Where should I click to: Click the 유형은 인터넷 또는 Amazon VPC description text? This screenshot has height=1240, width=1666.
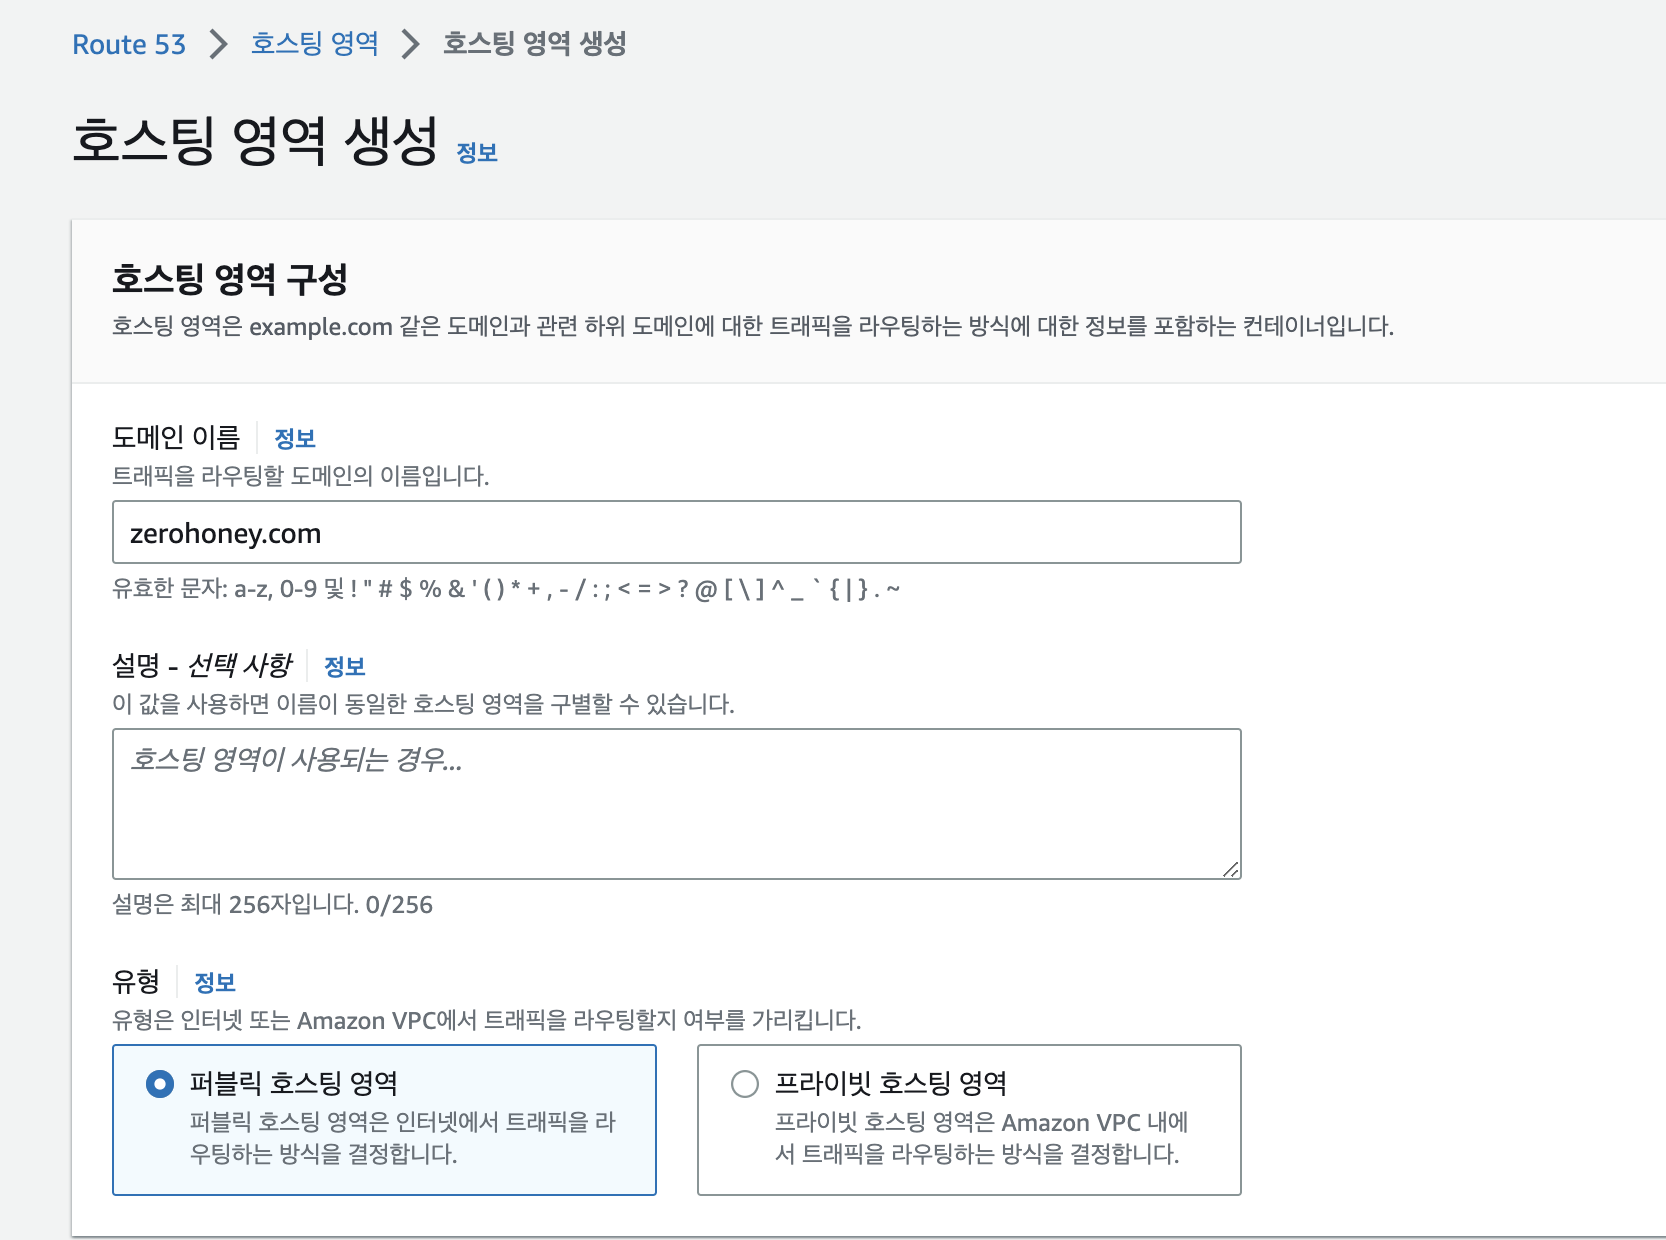click(x=486, y=1020)
